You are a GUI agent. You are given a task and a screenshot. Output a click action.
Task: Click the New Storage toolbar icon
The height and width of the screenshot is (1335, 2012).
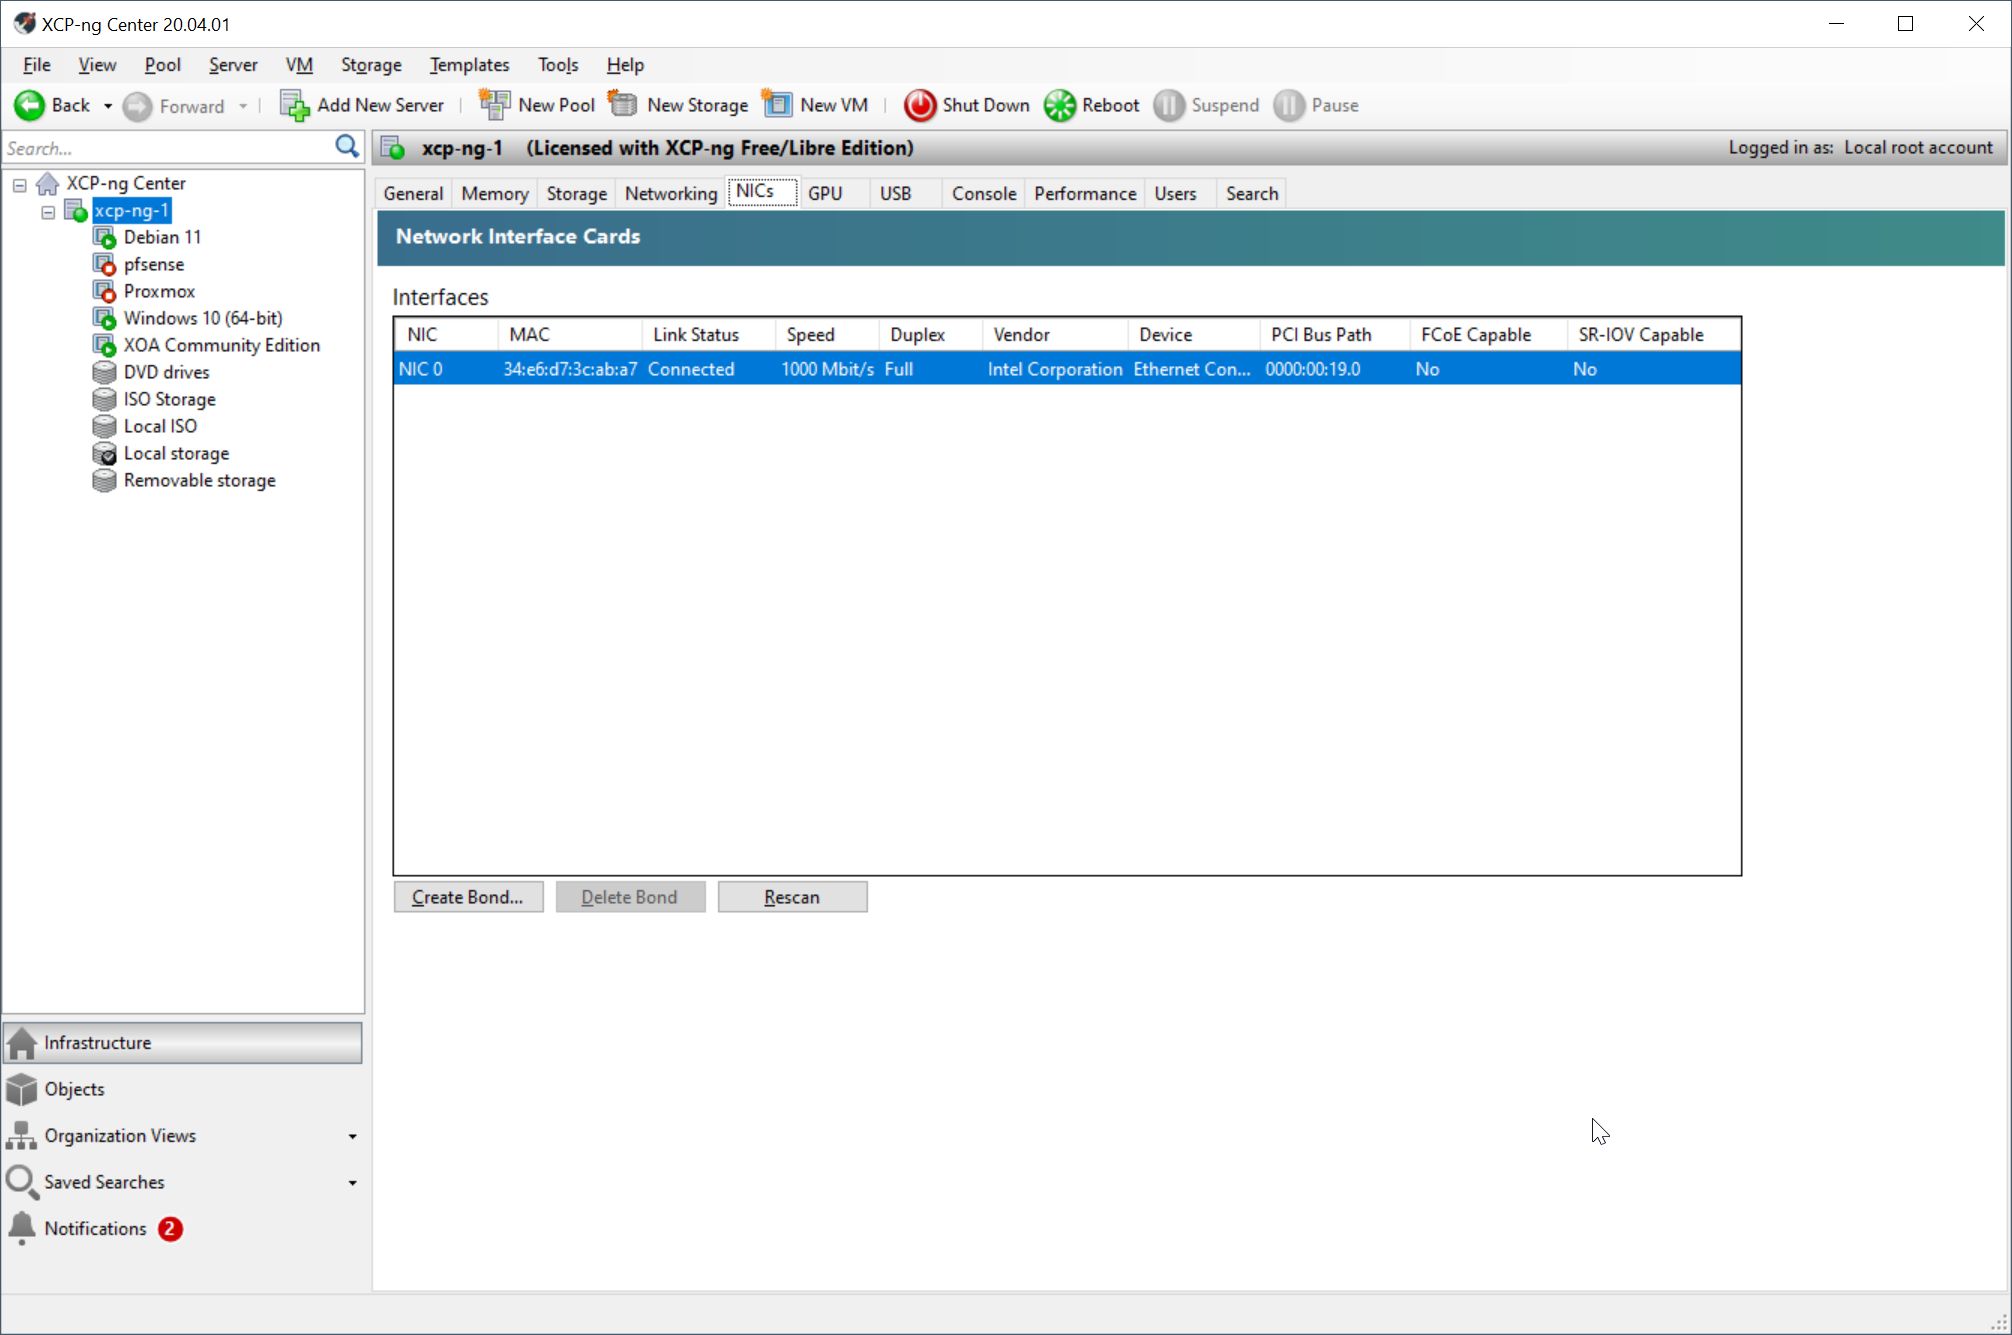click(x=623, y=105)
